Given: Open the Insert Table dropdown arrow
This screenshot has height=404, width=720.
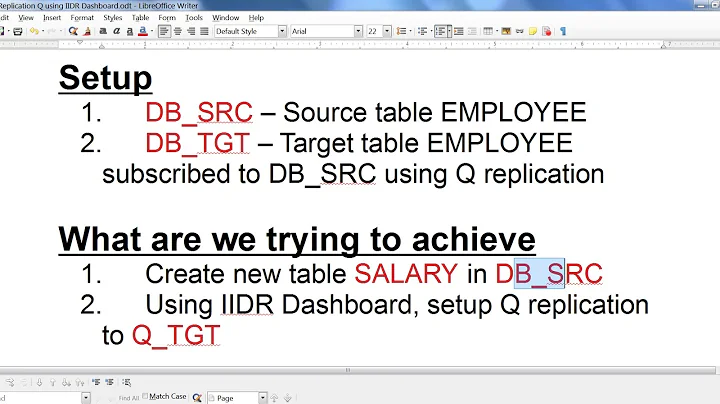Looking at the screenshot, I should pos(497,31).
